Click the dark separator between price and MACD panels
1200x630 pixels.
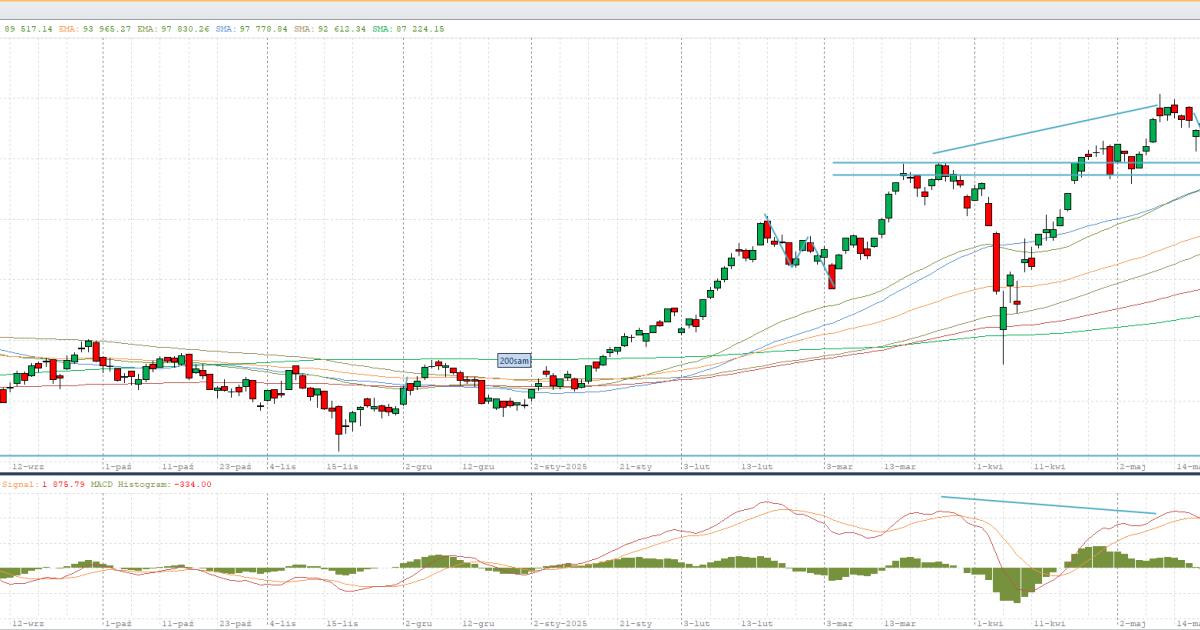coord(600,474)
